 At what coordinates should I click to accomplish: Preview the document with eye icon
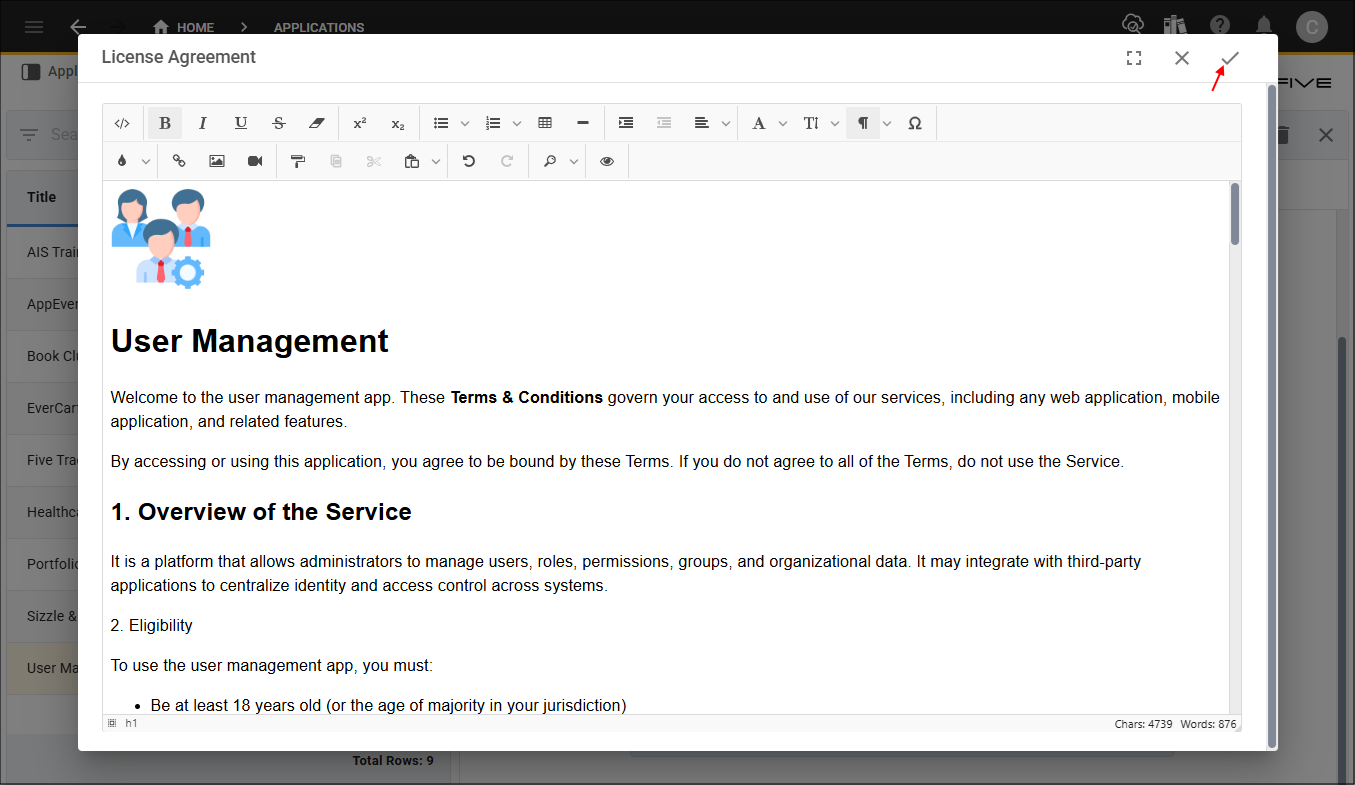pyautogui.click(x=607, y=161)
